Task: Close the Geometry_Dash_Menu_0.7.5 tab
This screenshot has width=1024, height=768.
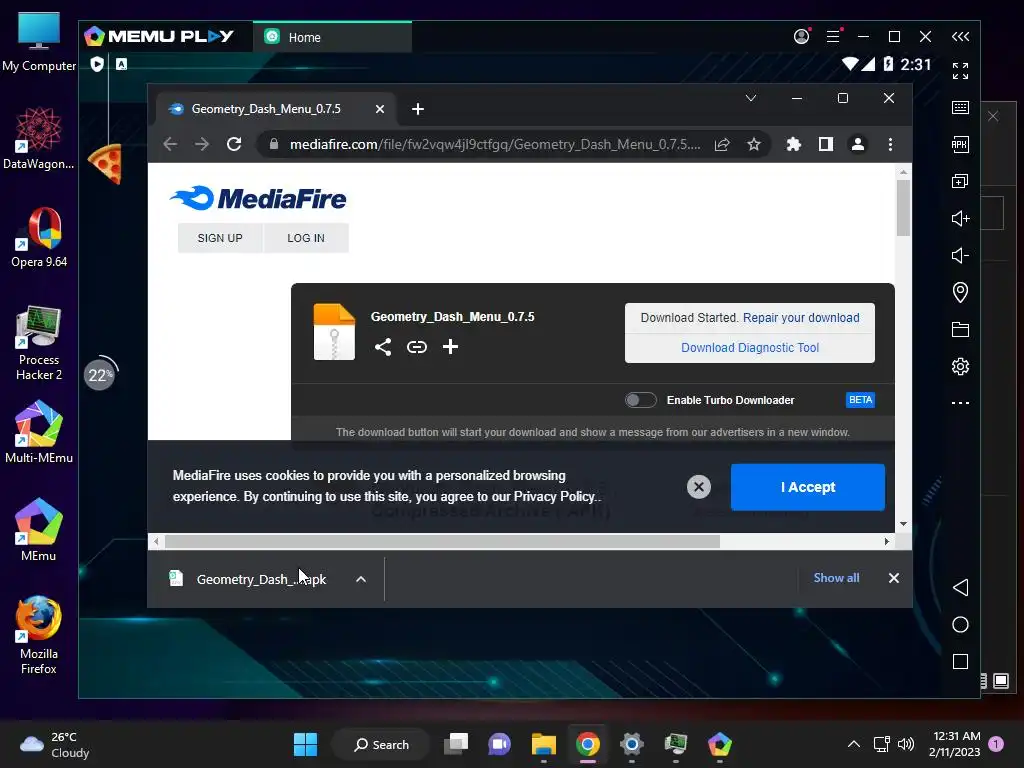Action: tap(379, 109)
